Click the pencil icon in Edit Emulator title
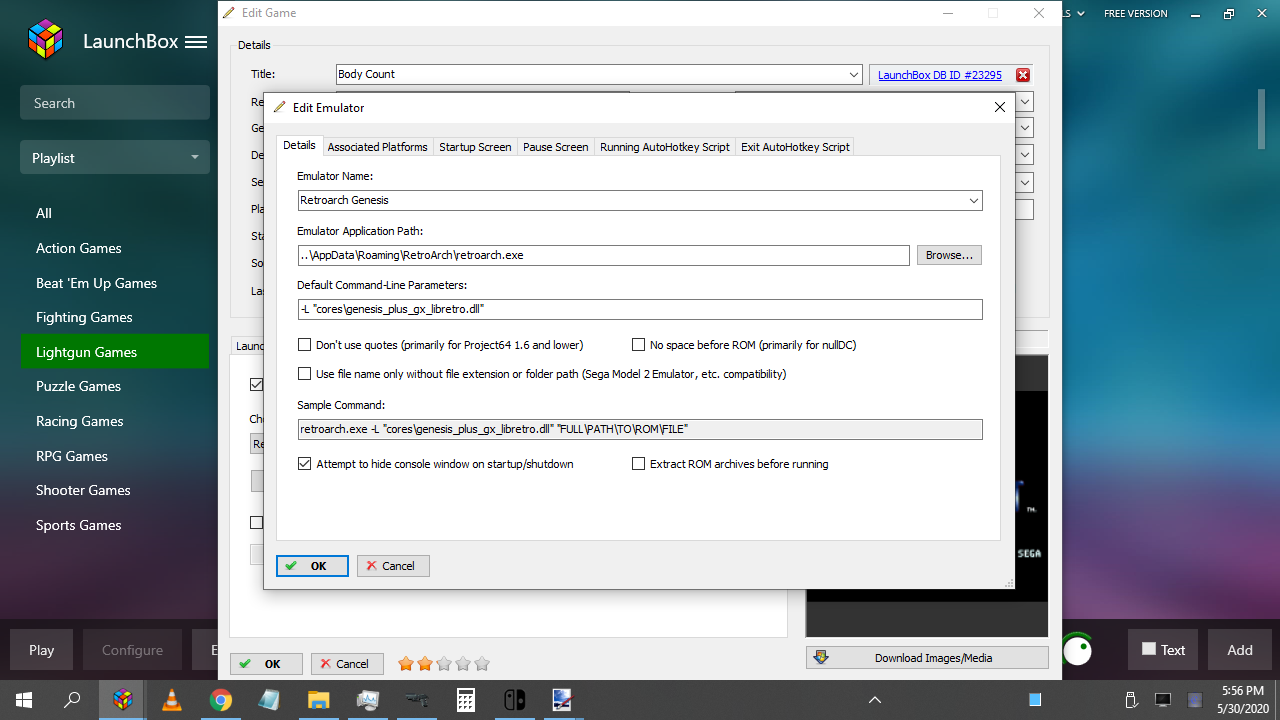Screen dimensions: 1280x720 tap(279, 107)
